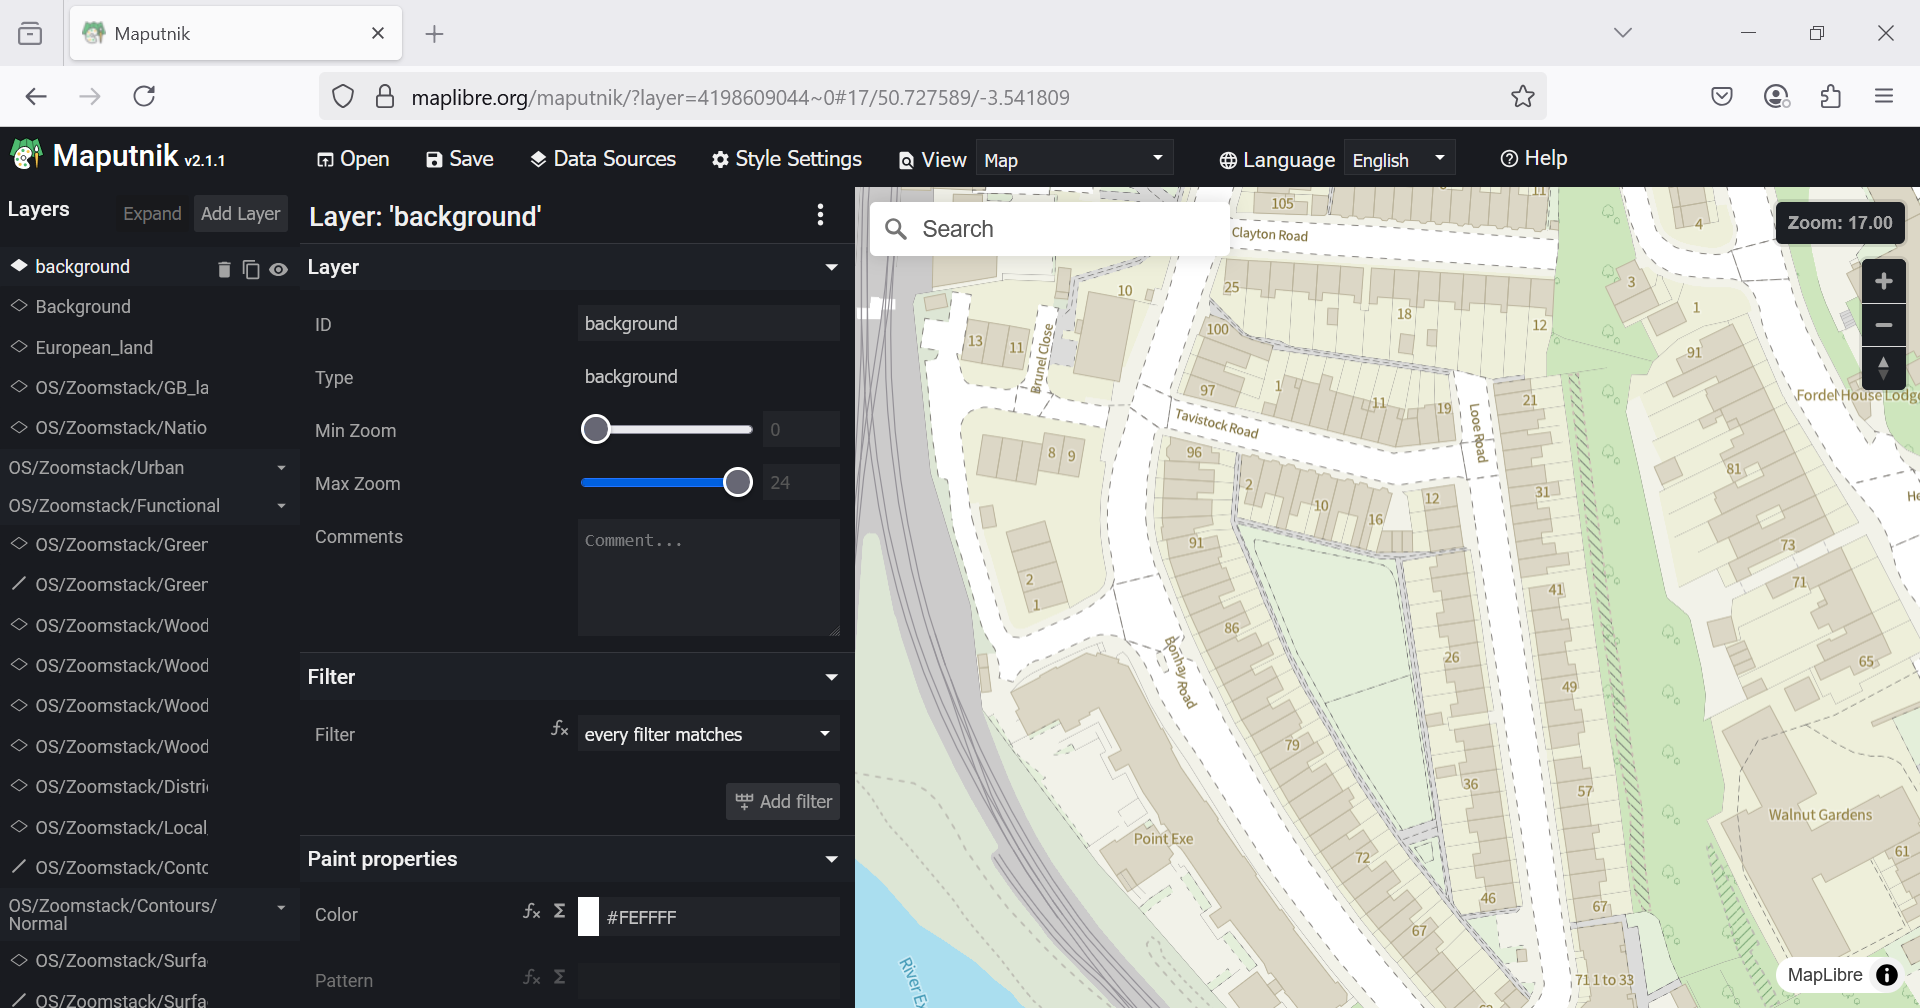Open the Data Sources menu
Viewport: 1920px width, 1008px height.
pos(603,159)
